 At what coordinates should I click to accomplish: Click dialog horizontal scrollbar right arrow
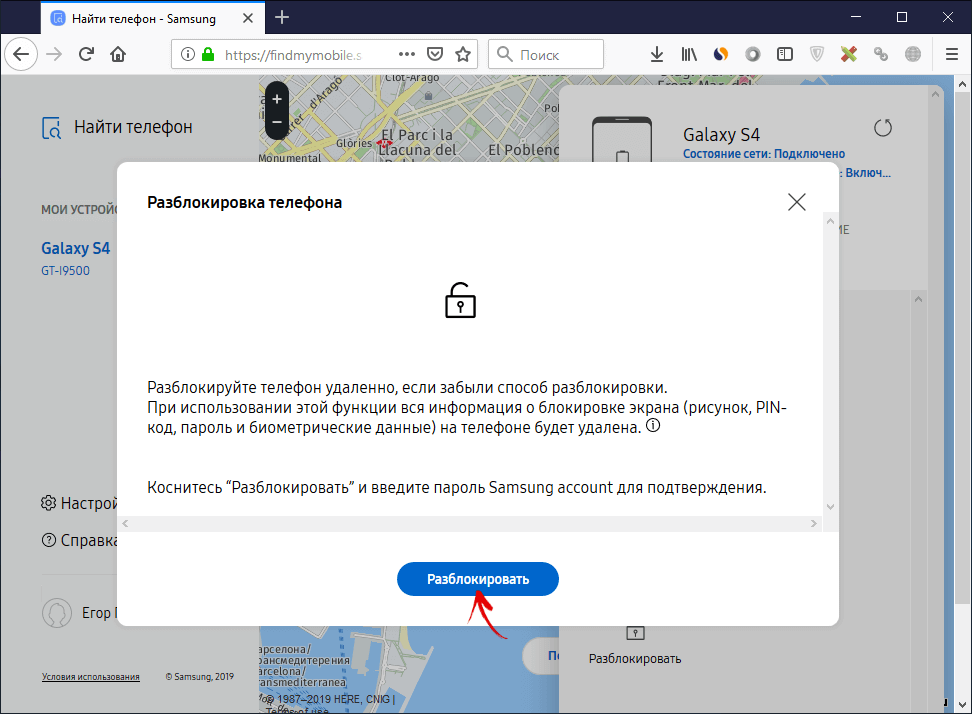click(814, 524)
